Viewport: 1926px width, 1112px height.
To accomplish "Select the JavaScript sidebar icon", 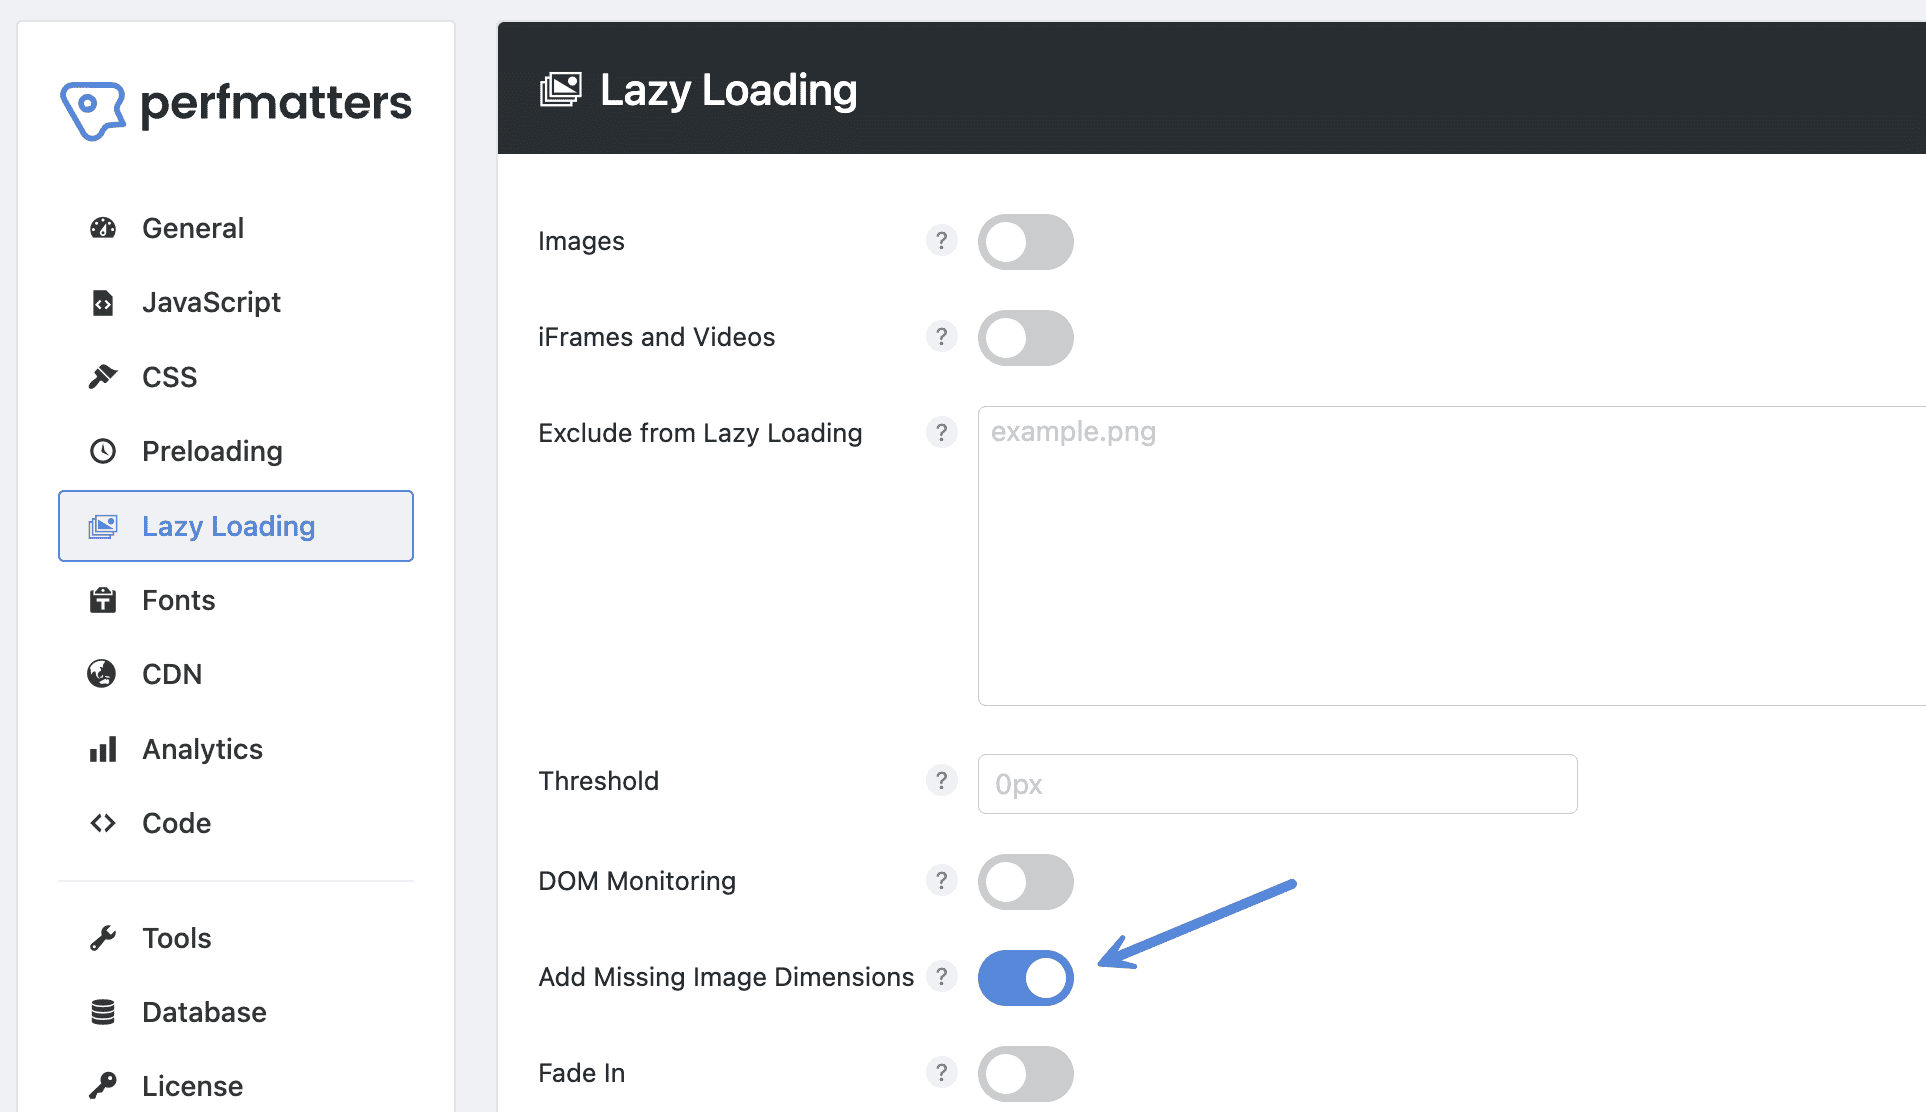I will pyautogui.click(x=102, y=302).
